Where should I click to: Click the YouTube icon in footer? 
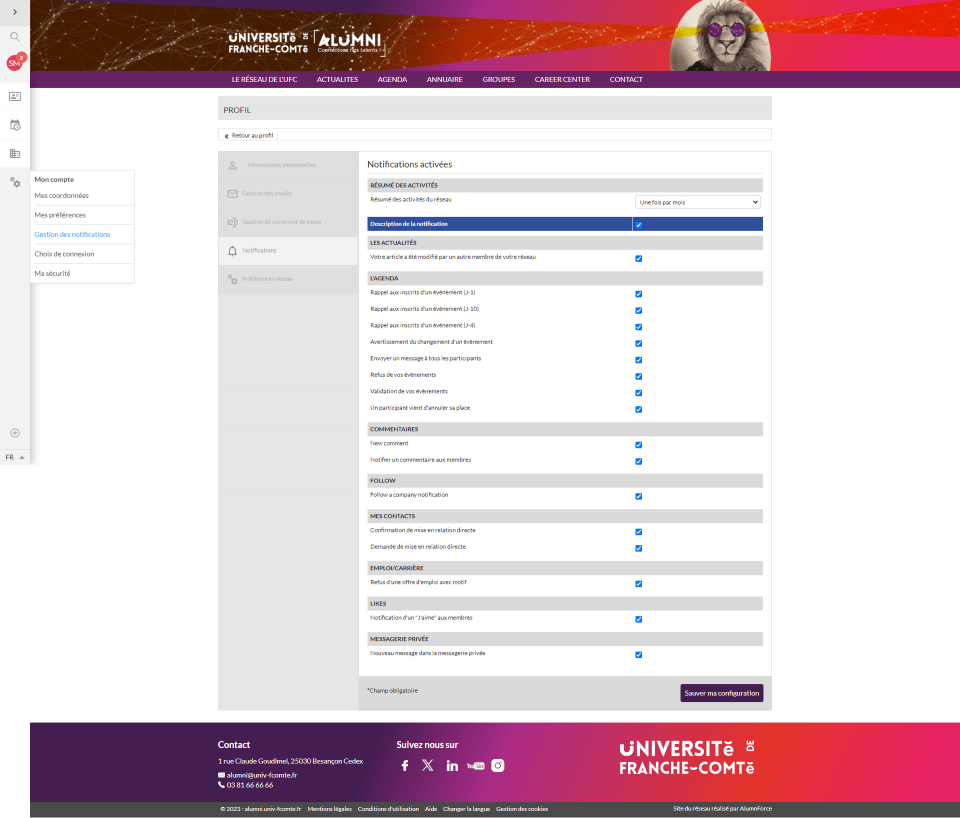point(475,765)
